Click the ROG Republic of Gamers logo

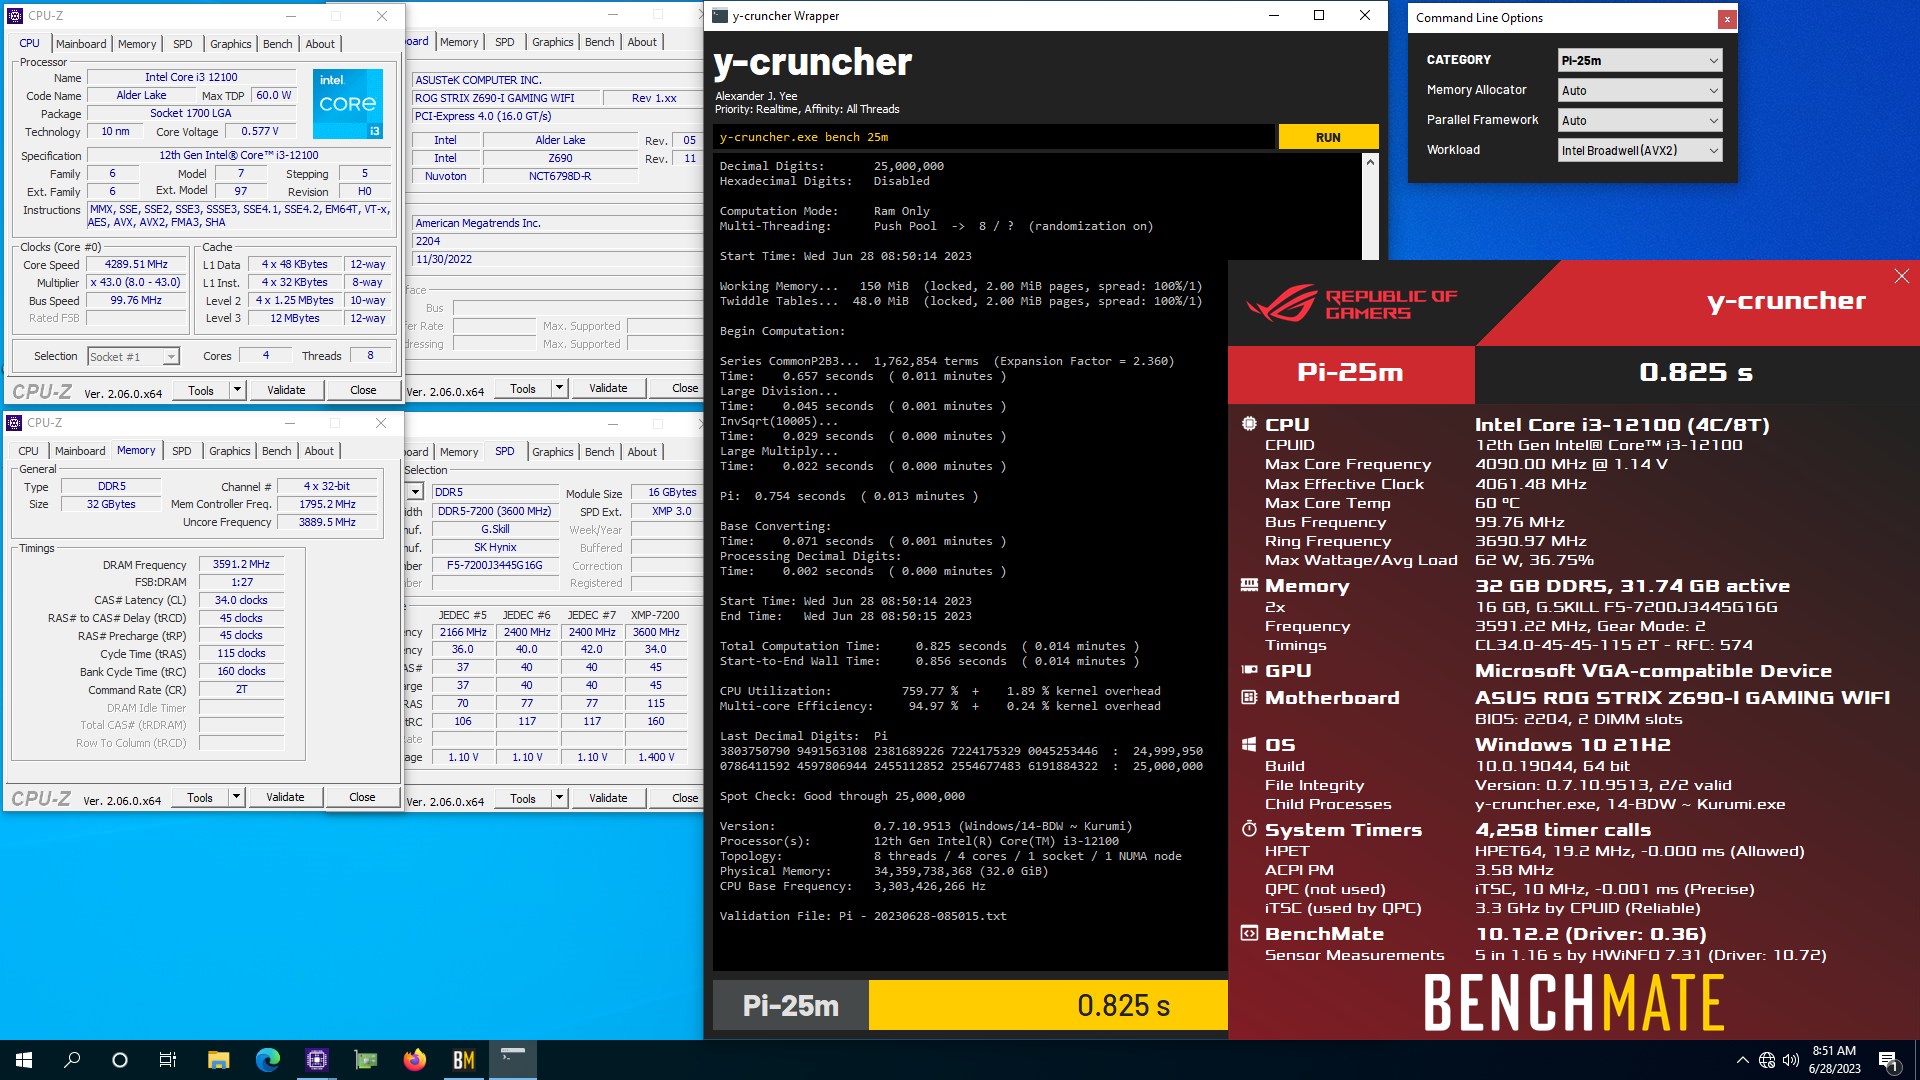tap(1351, 303)
